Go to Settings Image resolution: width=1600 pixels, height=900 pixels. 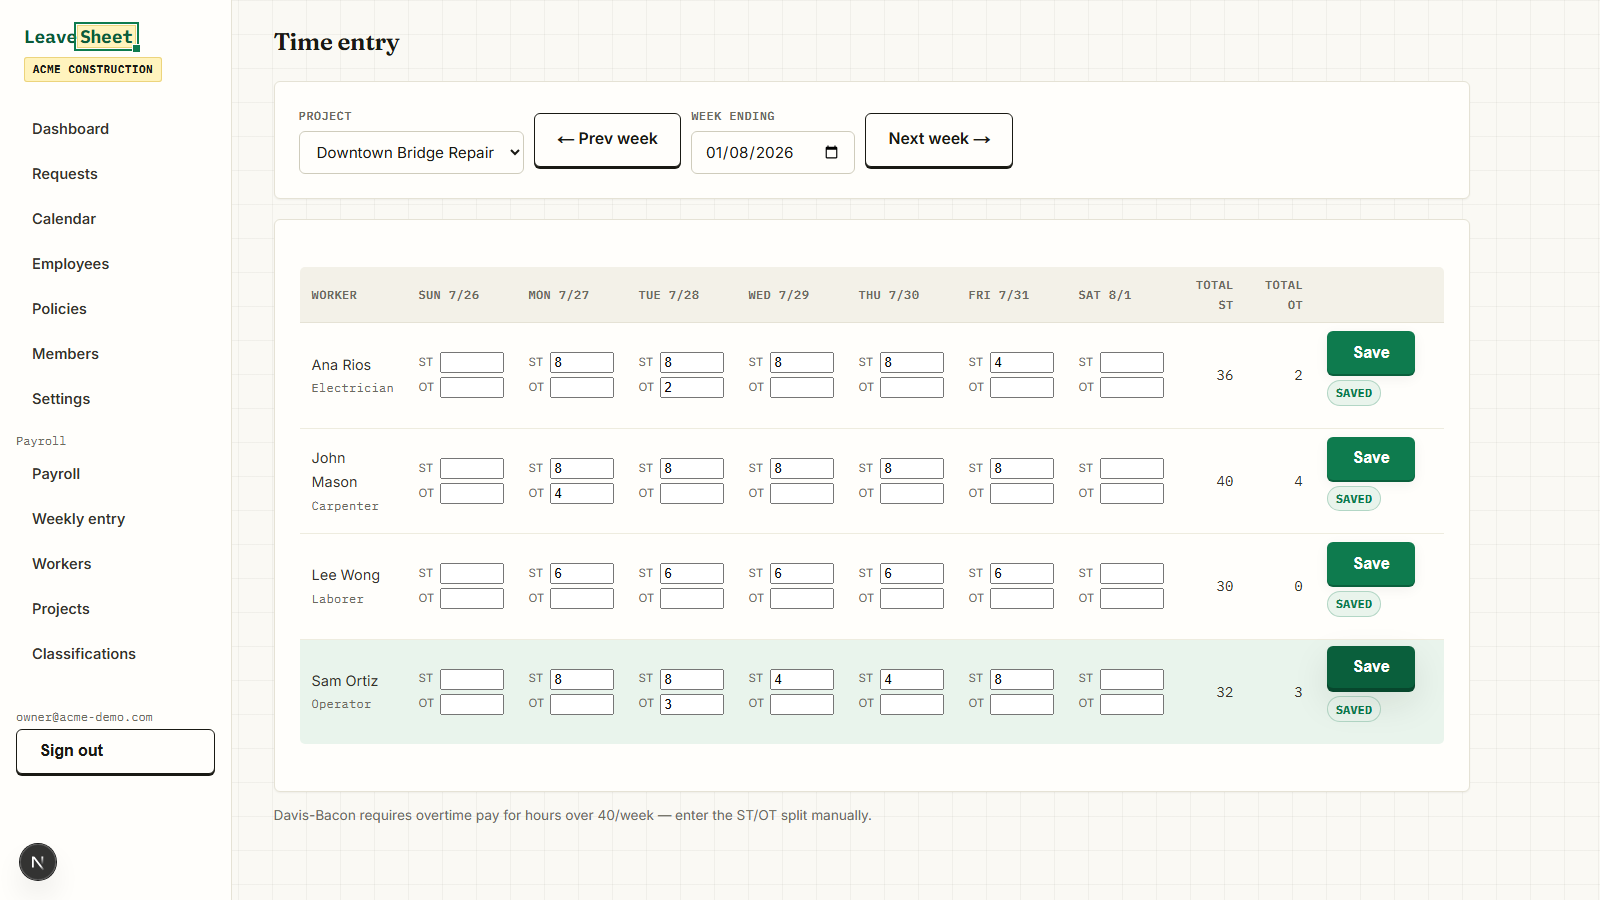(61, 399)
